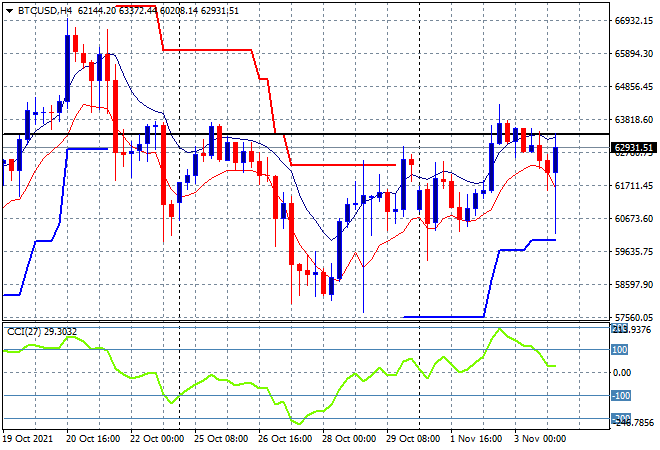This screenshot has width=660, height=450.
Task: Click the 26 Oct 16:00 time label
Action: coord(285,439)
